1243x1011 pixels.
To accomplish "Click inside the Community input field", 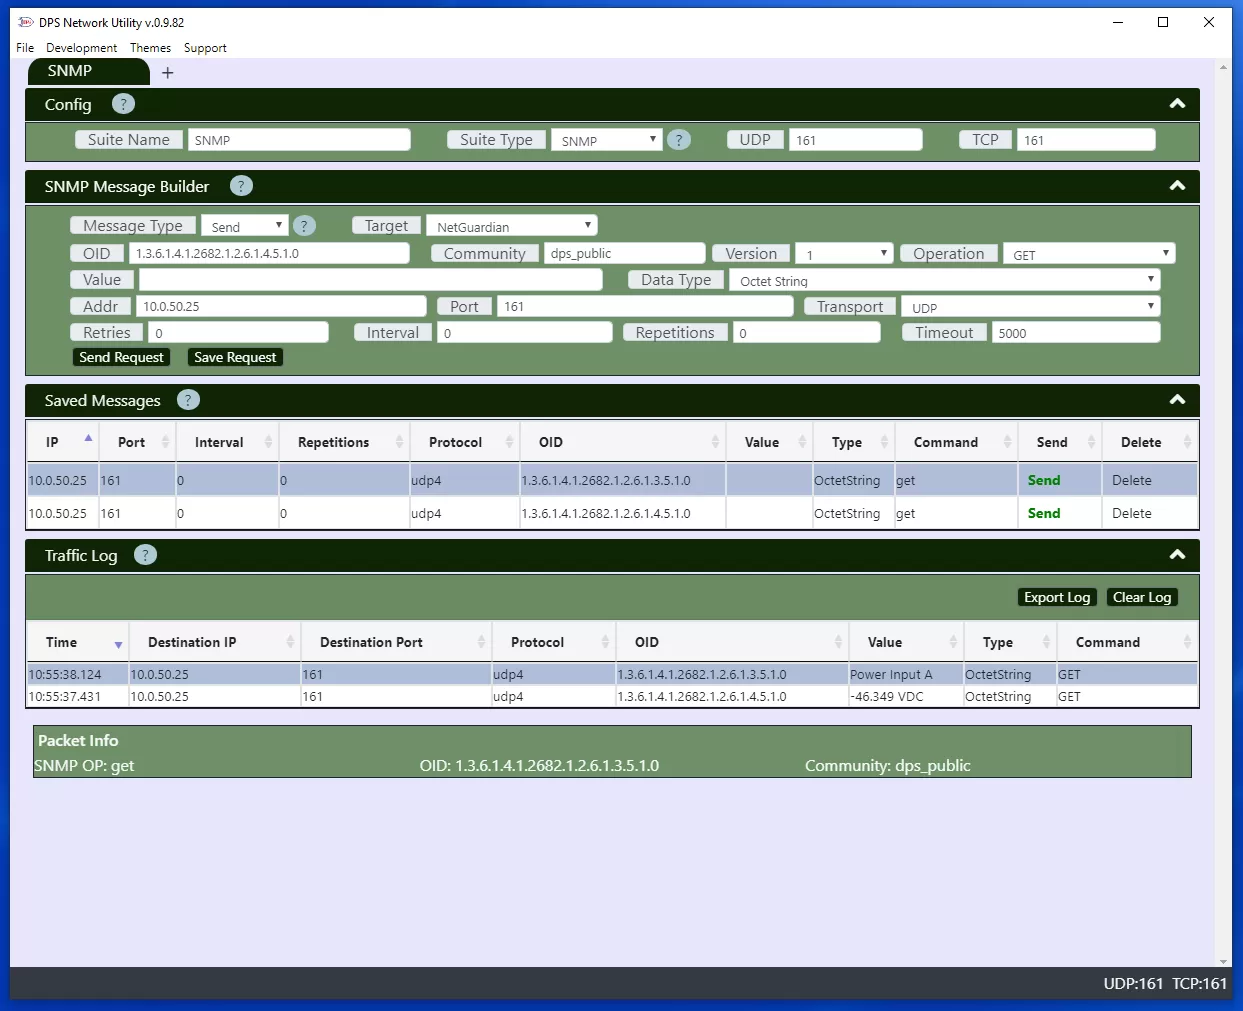I will [x=624, y=253].
